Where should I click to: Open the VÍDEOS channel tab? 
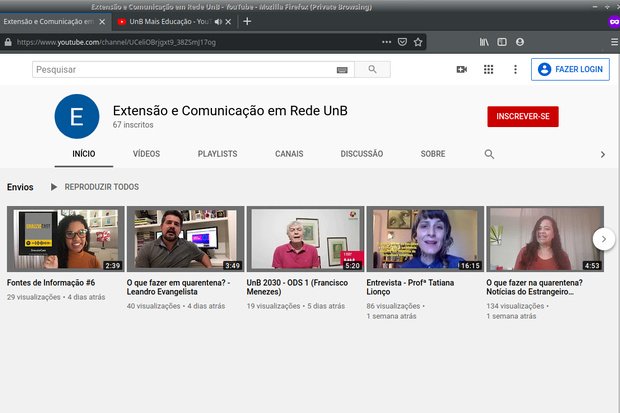[x=146, y=154]
